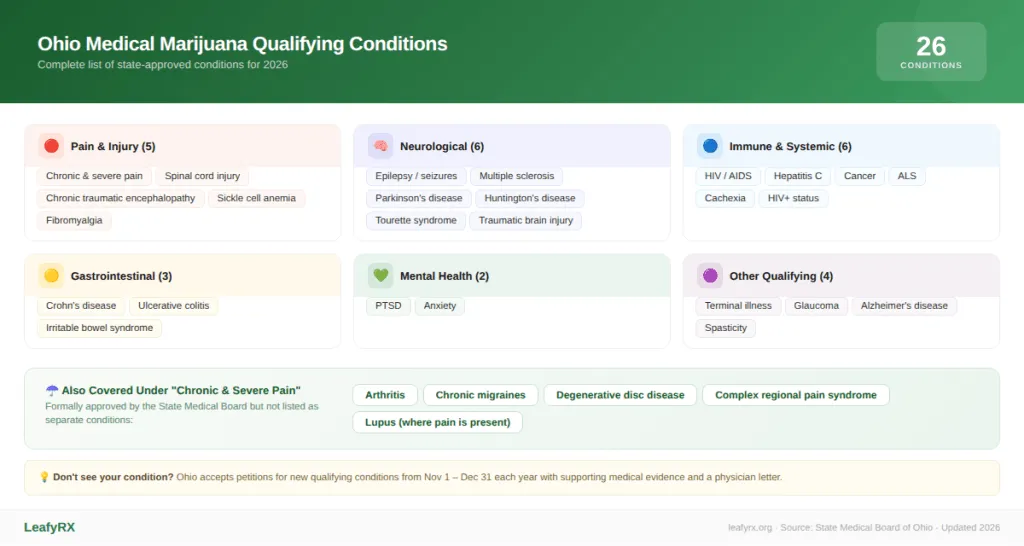Select the Hepatitis C tag
This screenshot has height=546, width=1024.
(x=798, y=176)
